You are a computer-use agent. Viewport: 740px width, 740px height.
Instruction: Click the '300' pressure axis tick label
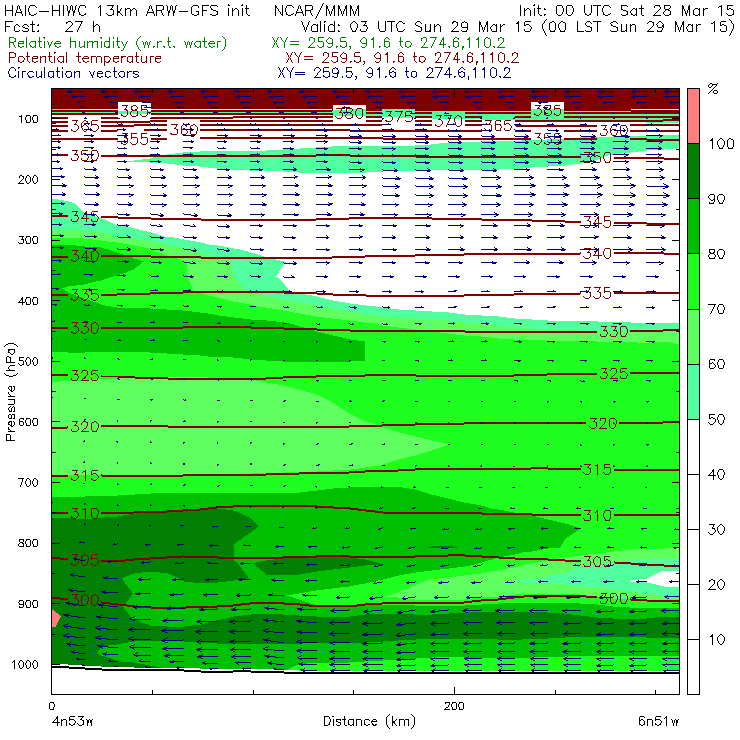tap(28, 240)
